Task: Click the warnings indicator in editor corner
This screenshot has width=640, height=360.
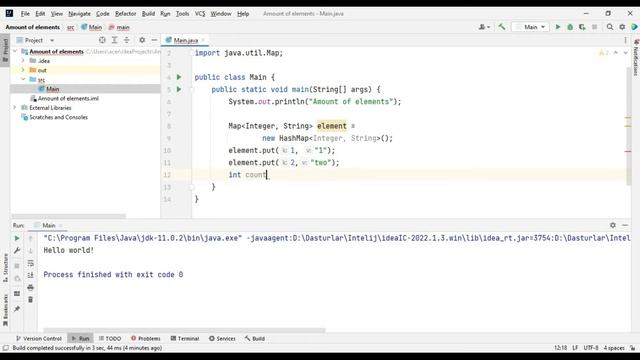Action: tap(603, 53)
